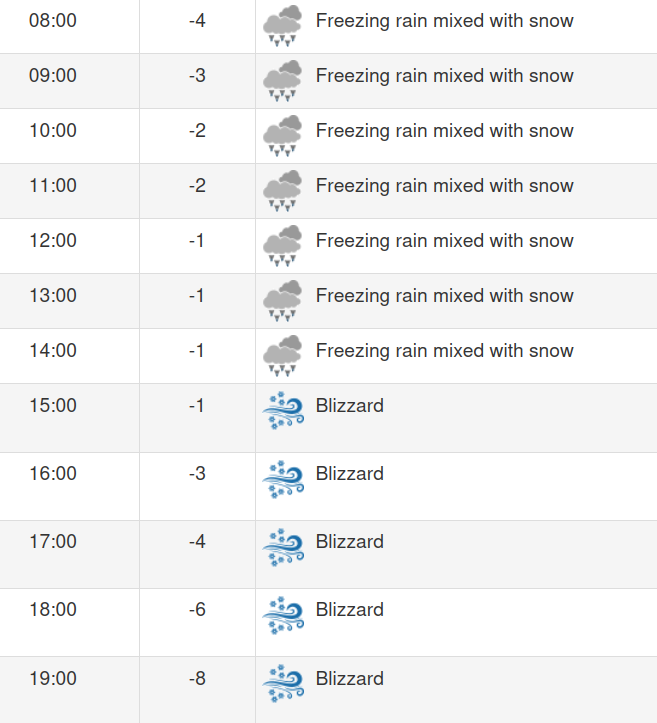657x723 pixels.
Task: Click the freezing rain icon at 10:00
Action: [x=282, y=135]
